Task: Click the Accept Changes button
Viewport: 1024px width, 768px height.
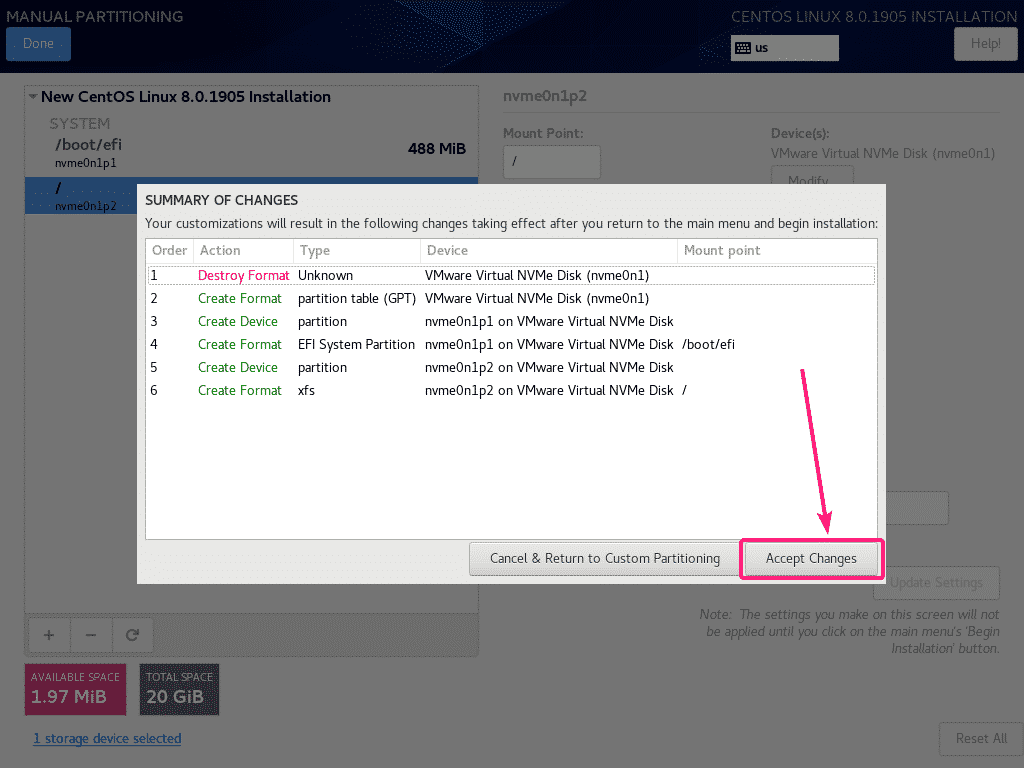Action: coord(811,558)
